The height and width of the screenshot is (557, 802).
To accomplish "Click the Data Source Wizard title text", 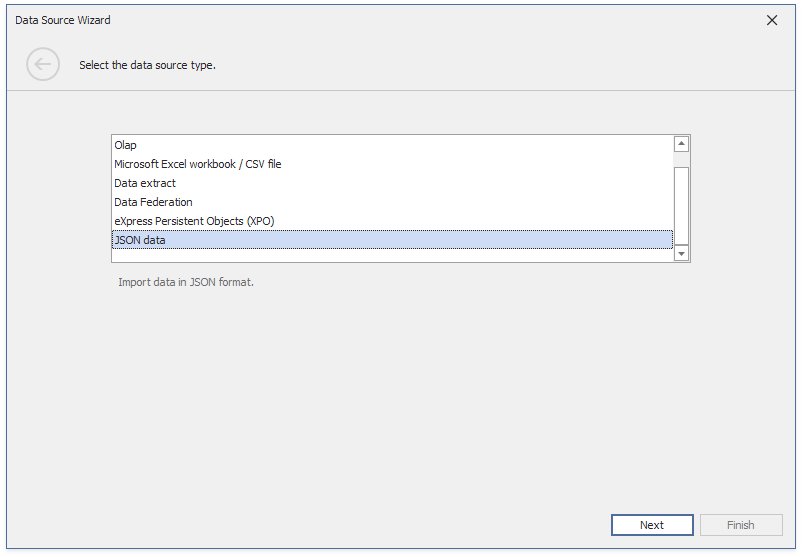I will 63,20.
